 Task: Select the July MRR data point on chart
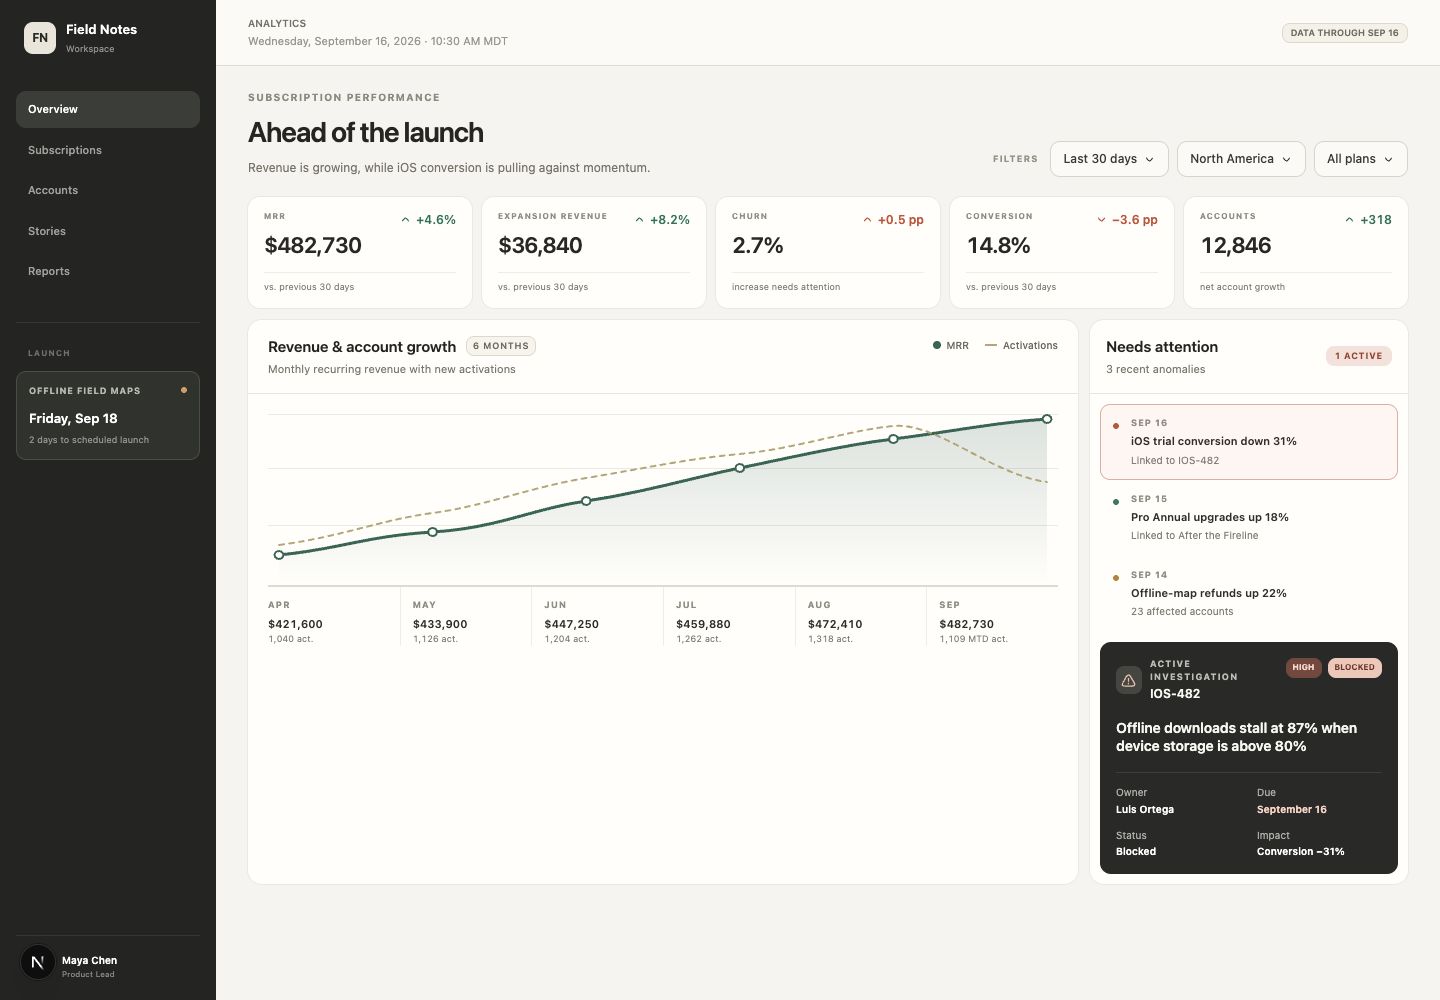(x=740, y=468)
